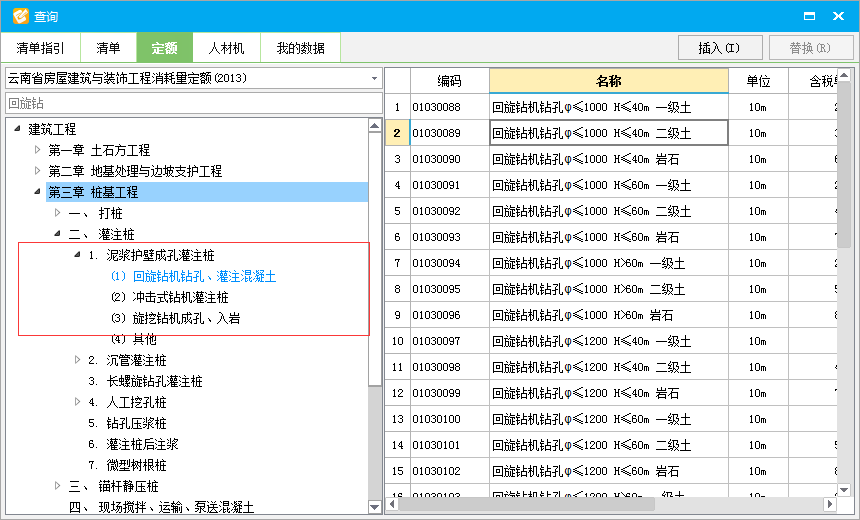
Task: Select row number 1 header
Action: 398,107
